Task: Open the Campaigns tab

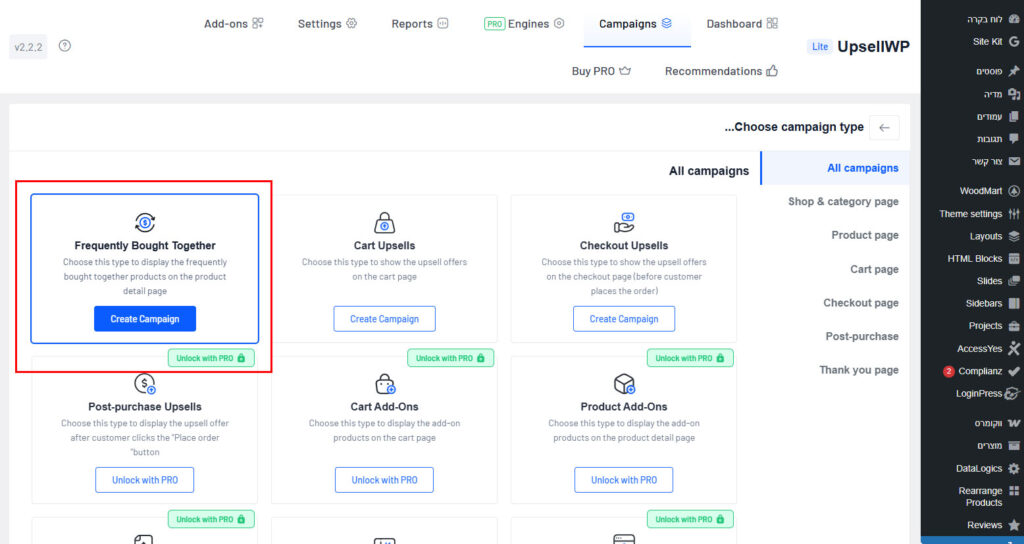Action: click(636, 24)
